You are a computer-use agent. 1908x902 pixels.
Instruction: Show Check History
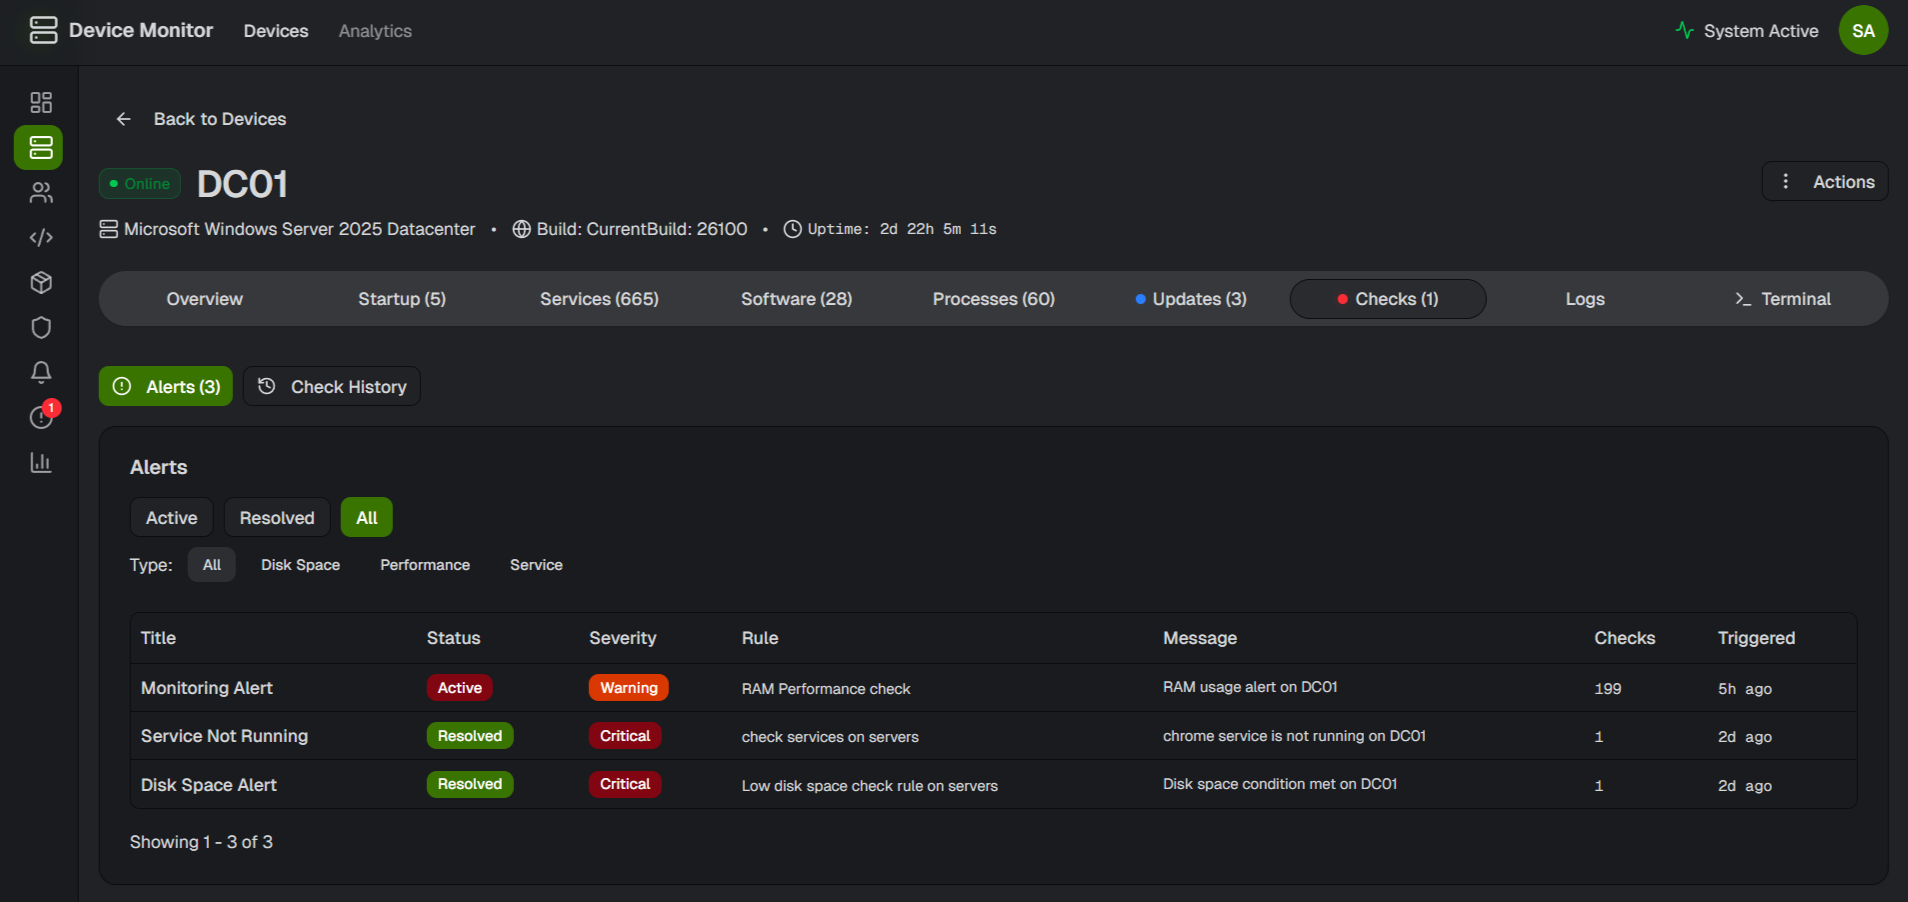pyautogui.click(x=332, y=387)
